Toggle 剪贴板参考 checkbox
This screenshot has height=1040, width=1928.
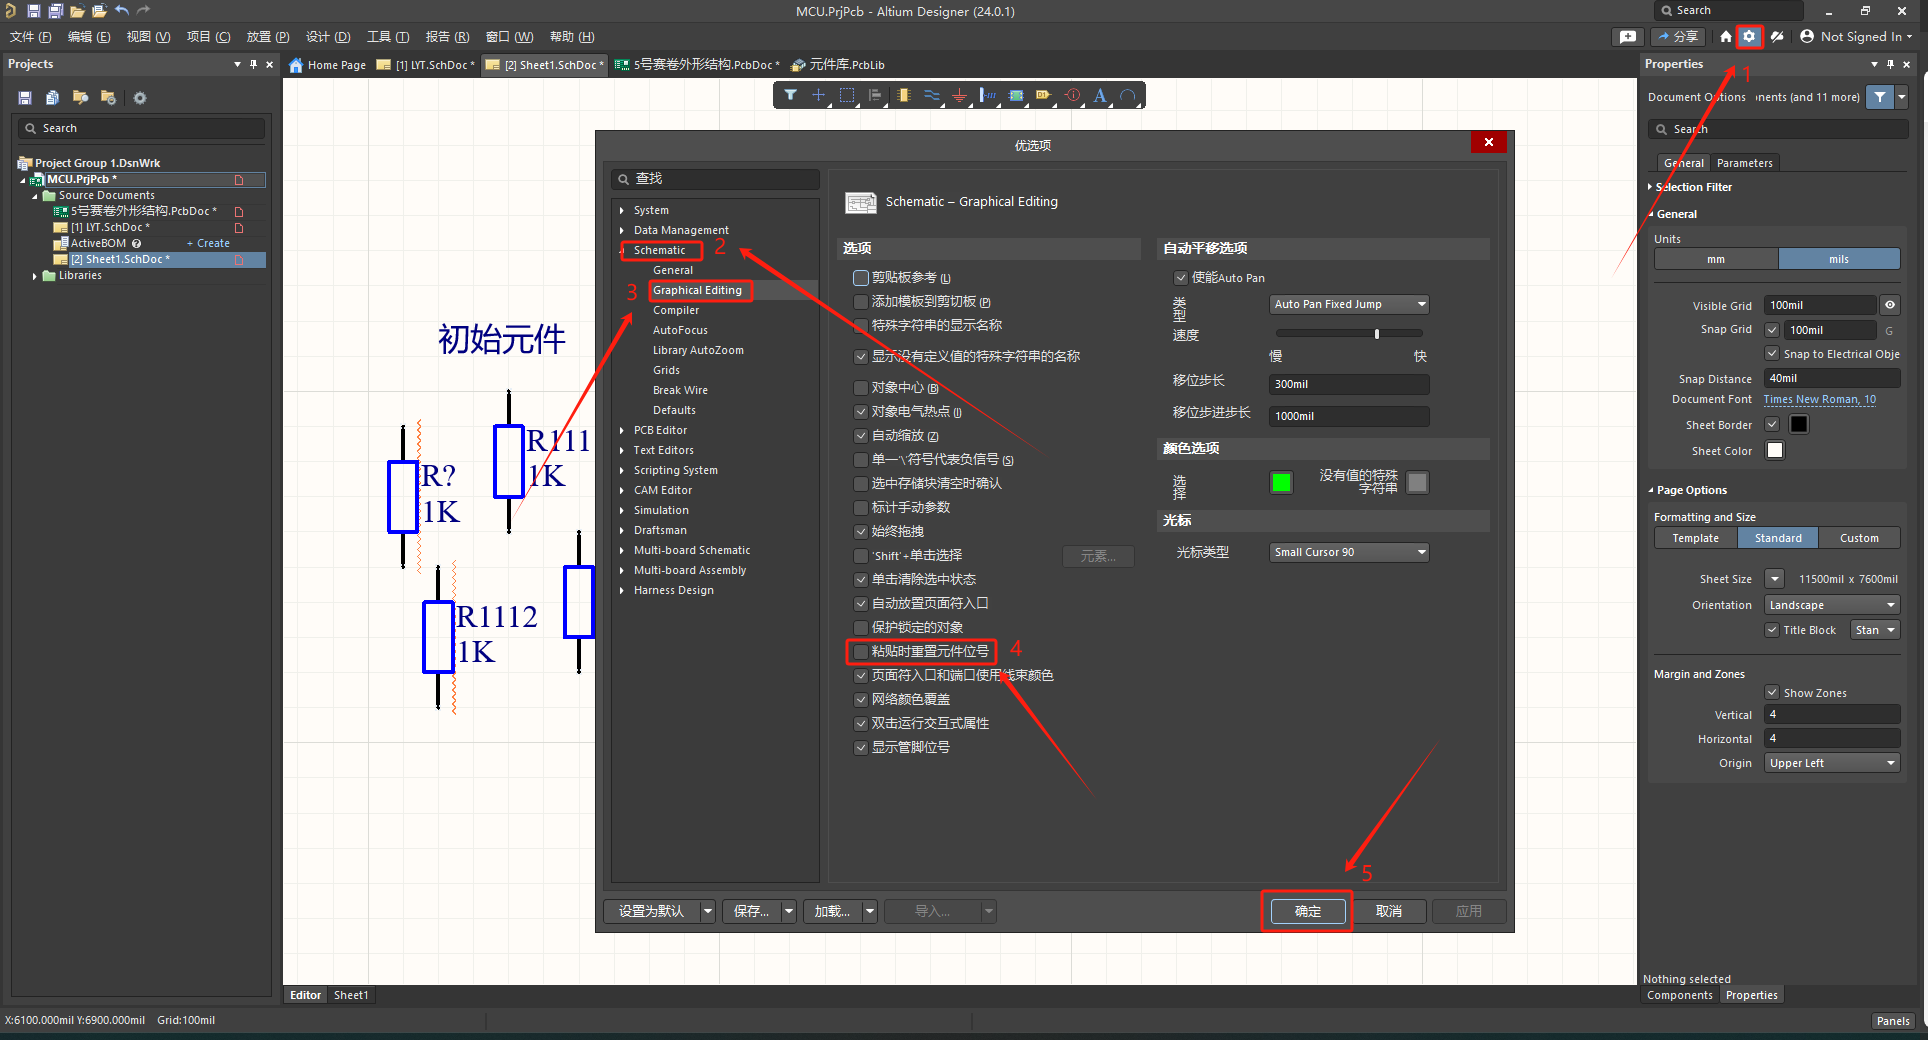coord(860,278)
